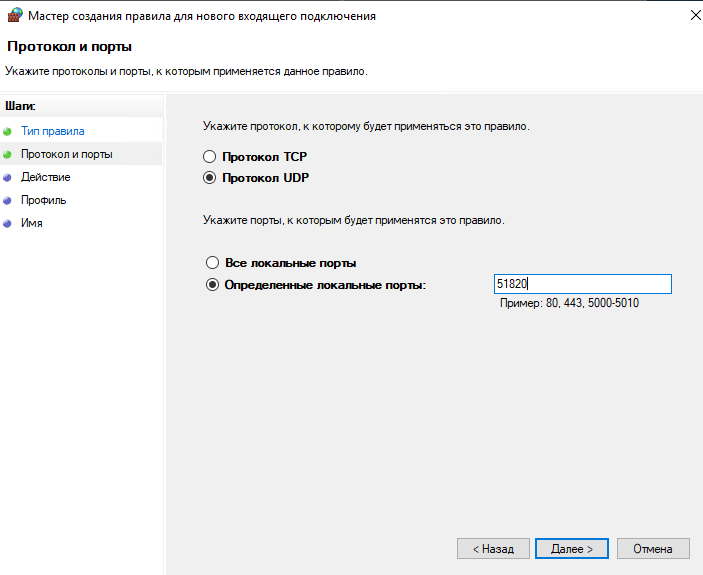Click the blue bullet beside "Действие"
The image size is (703, 575).
[7, 177]
